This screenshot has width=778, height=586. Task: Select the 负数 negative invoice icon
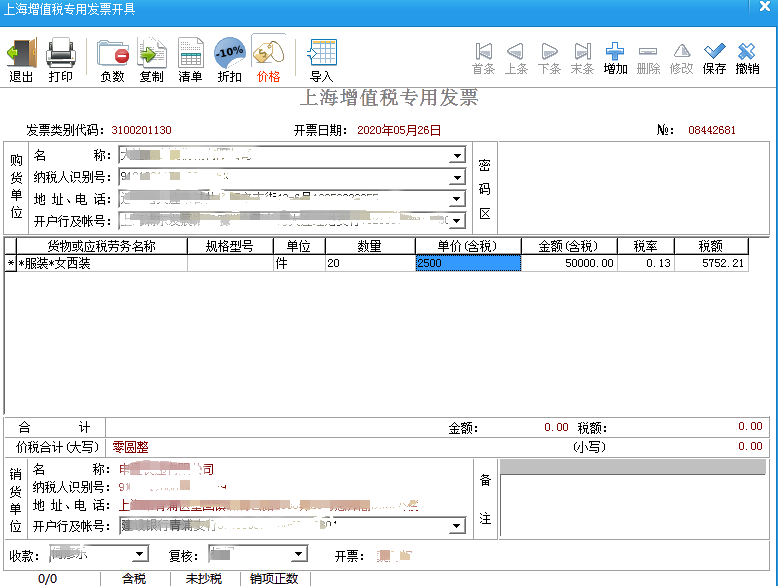coord(113,60)
